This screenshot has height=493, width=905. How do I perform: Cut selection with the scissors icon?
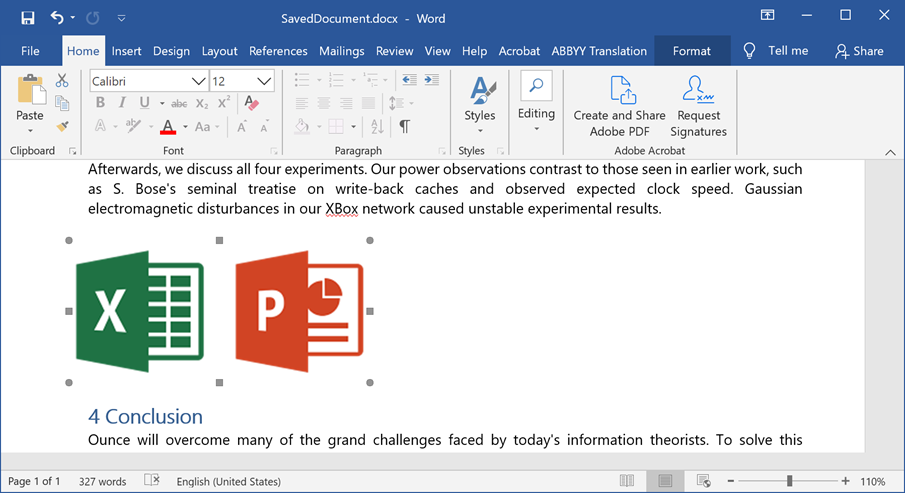click(x=62, y=80)
